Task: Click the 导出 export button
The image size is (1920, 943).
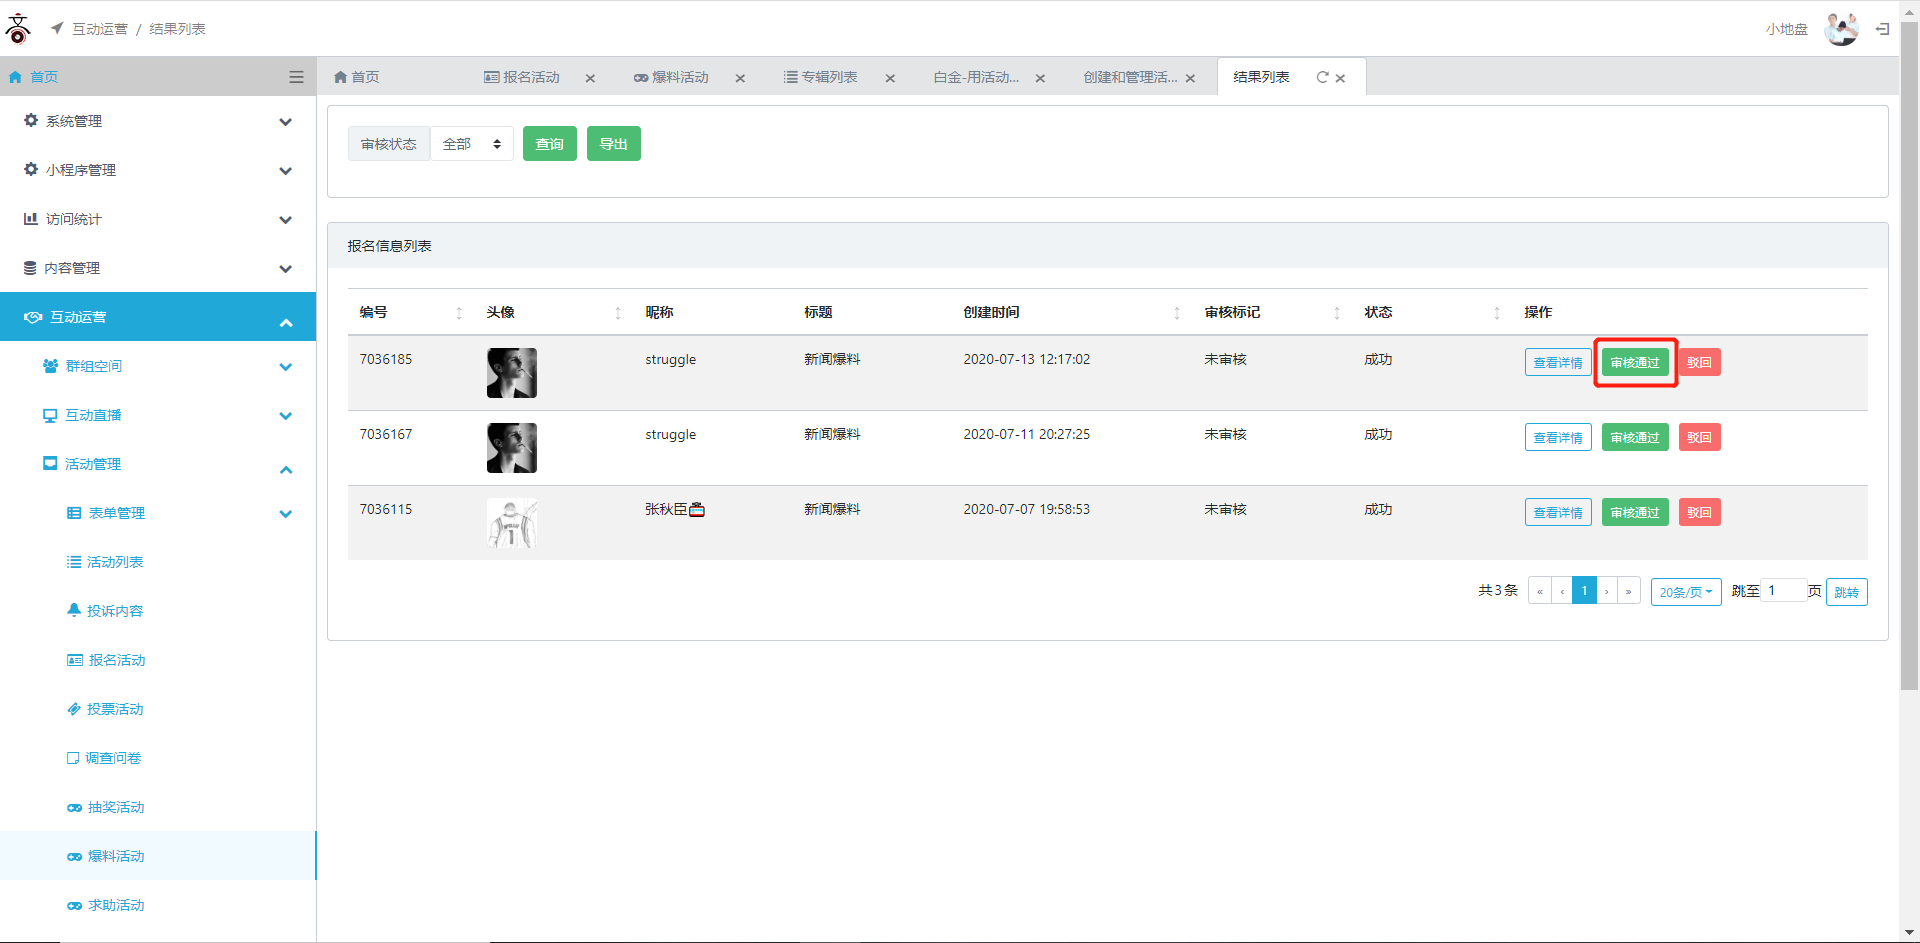Action: (613, 144)
